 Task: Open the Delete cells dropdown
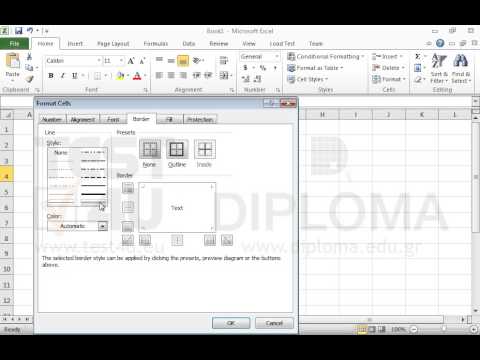[x=389, y=68]
